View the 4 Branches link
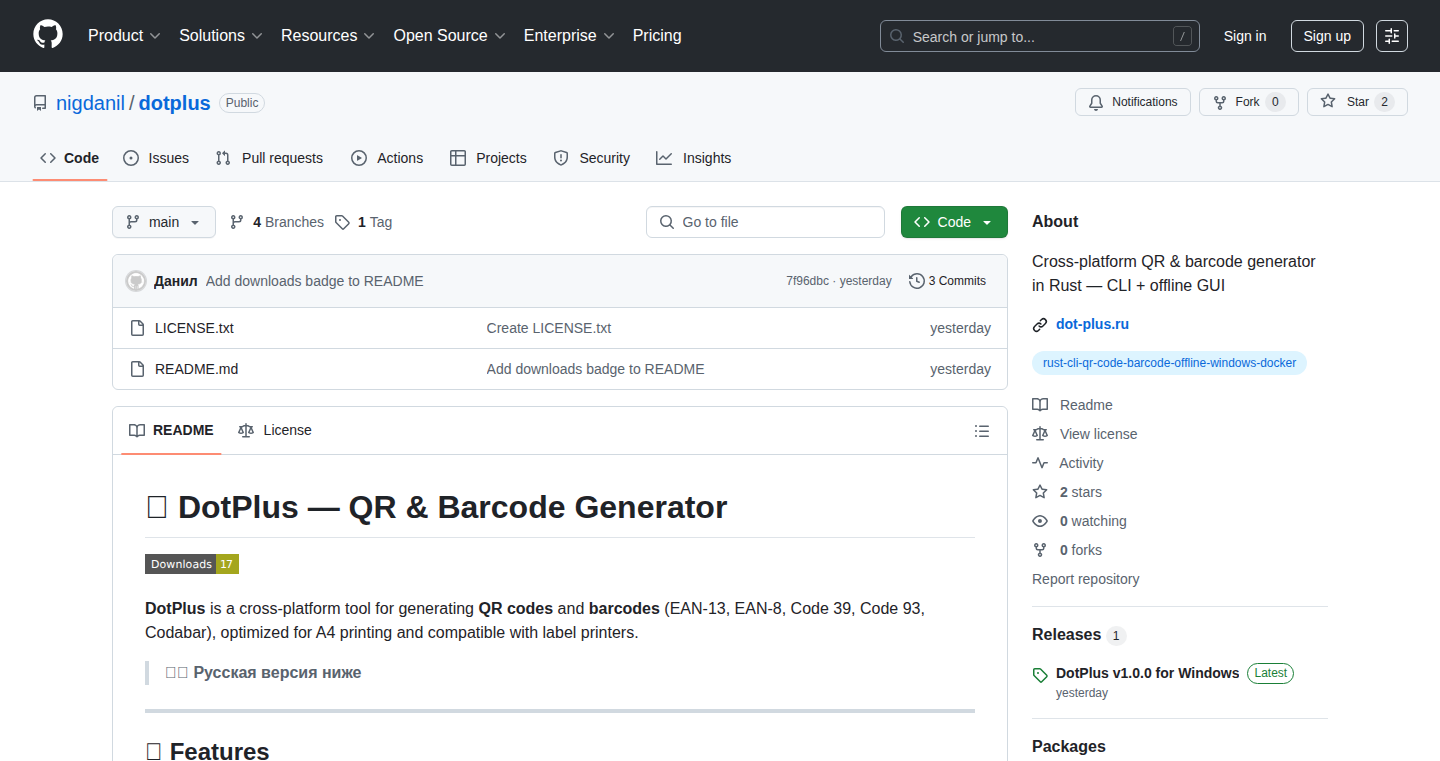Image resolution: width=1440 pixels, height=761 pixels. coord(277,222)
